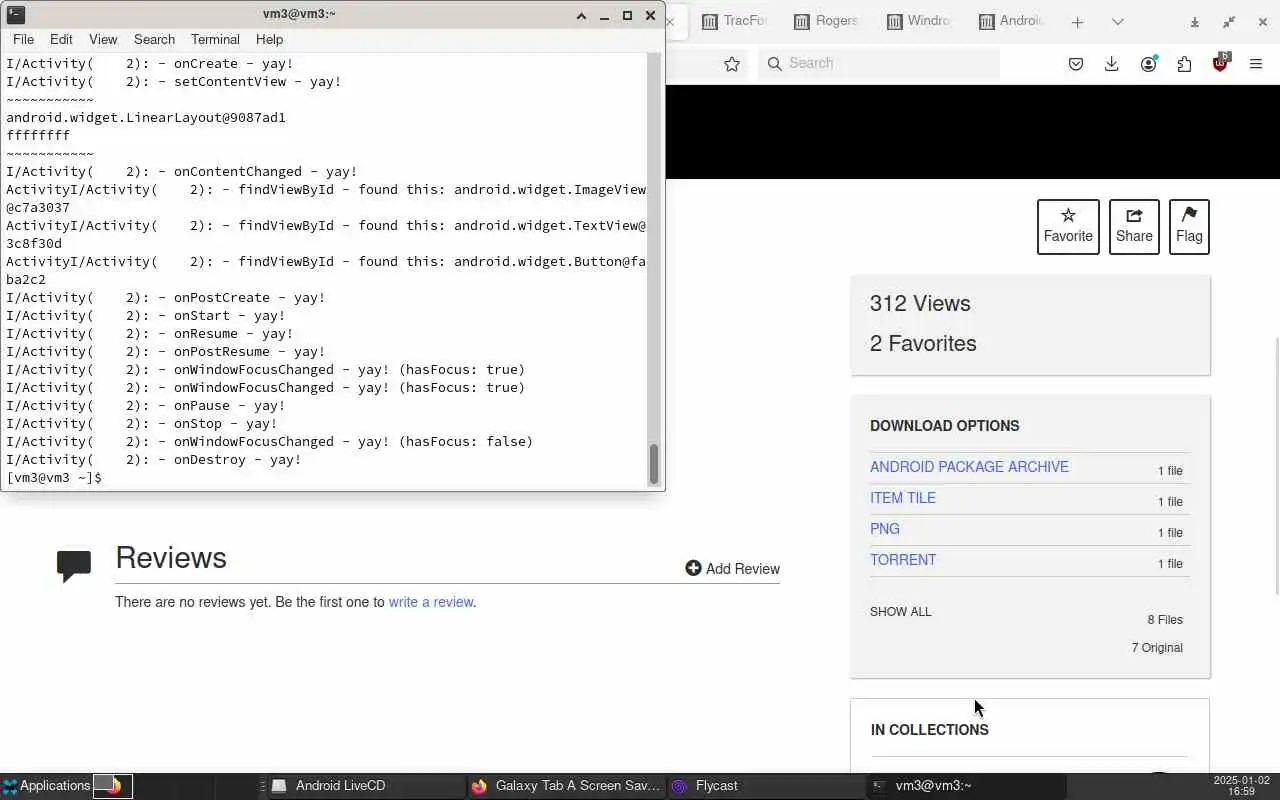Click the Firefox window minimize arrow icon

click(x=1194, y=21)
